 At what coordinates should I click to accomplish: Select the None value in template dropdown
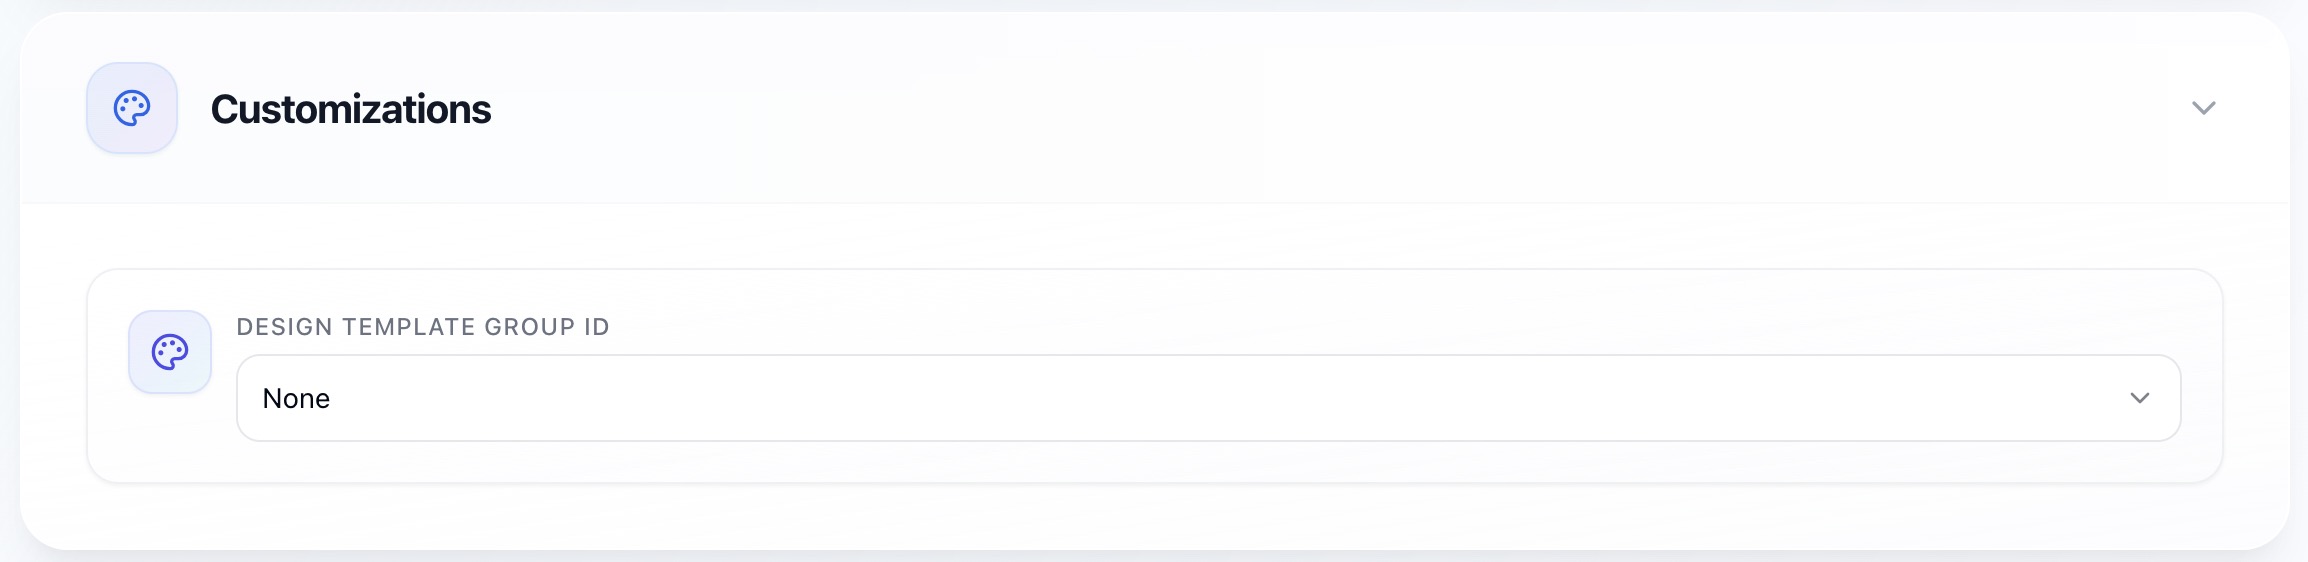pos(296,398)
